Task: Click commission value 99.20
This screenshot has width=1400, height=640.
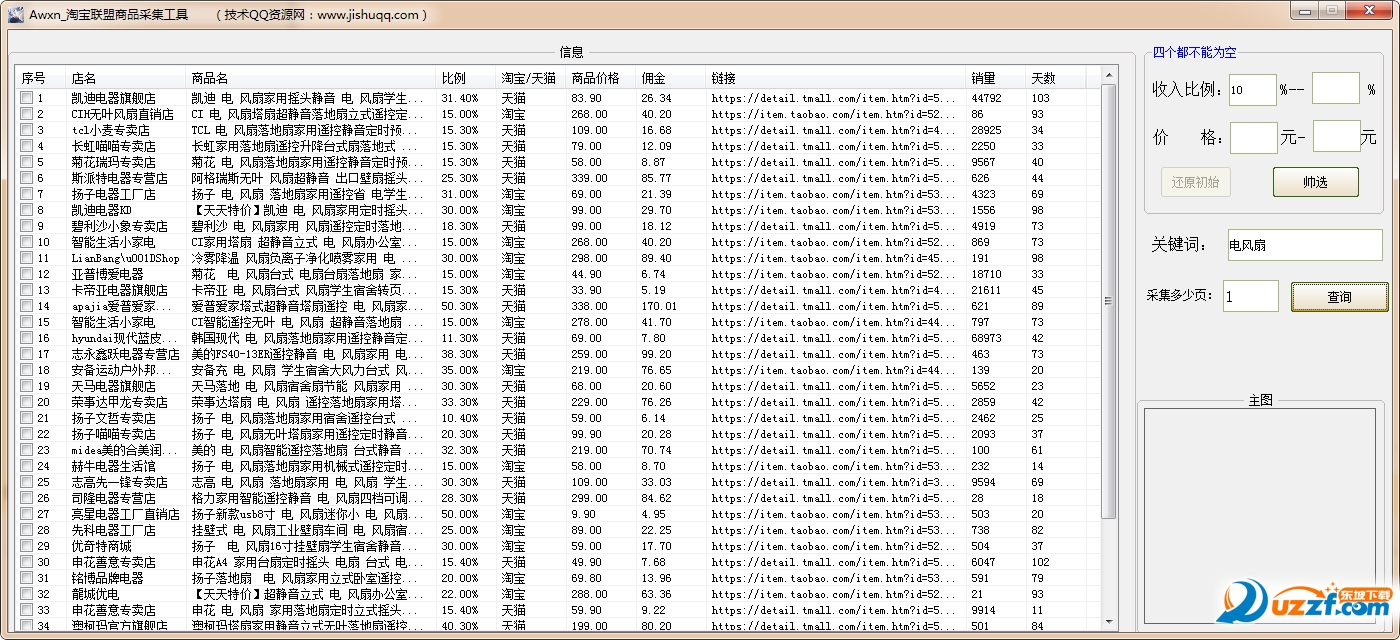Action: coord(656,354)
